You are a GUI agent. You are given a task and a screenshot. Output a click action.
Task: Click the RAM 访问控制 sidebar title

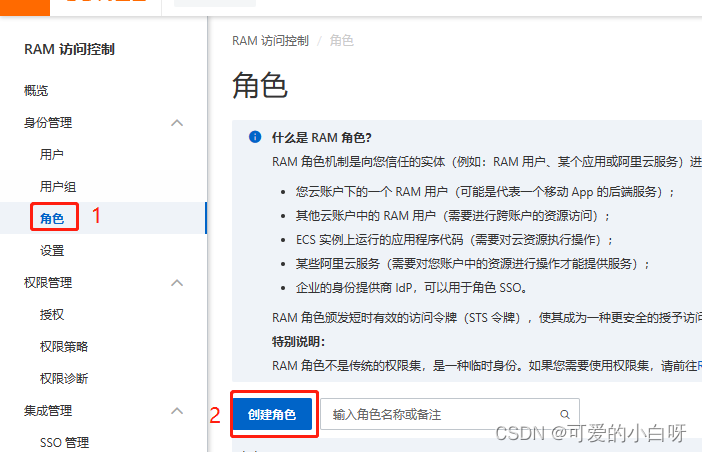(69, 49)
